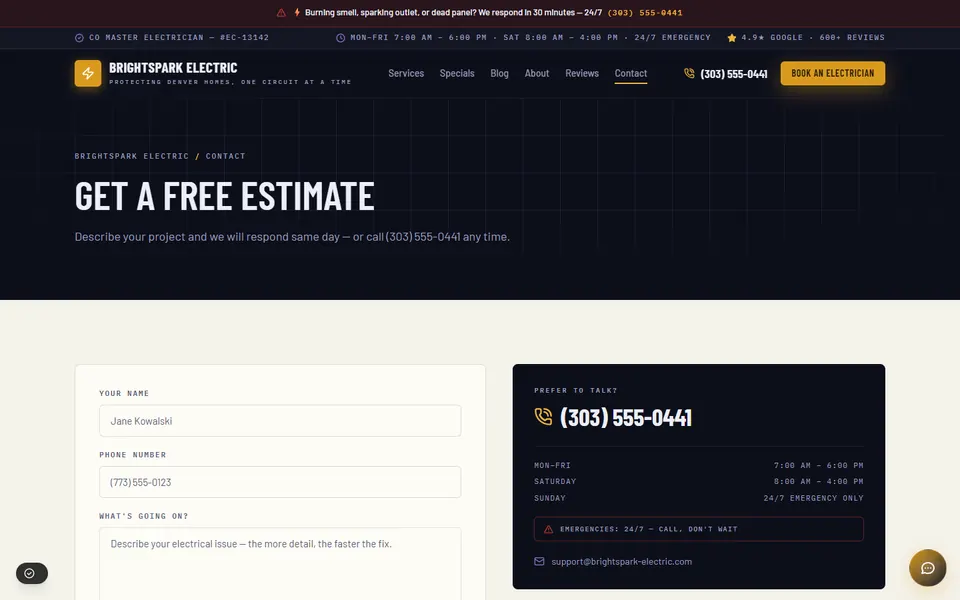960x600 pixels.
Task: Call the header phone number (303) 555-0441
Action: click(x=733, y=74)
